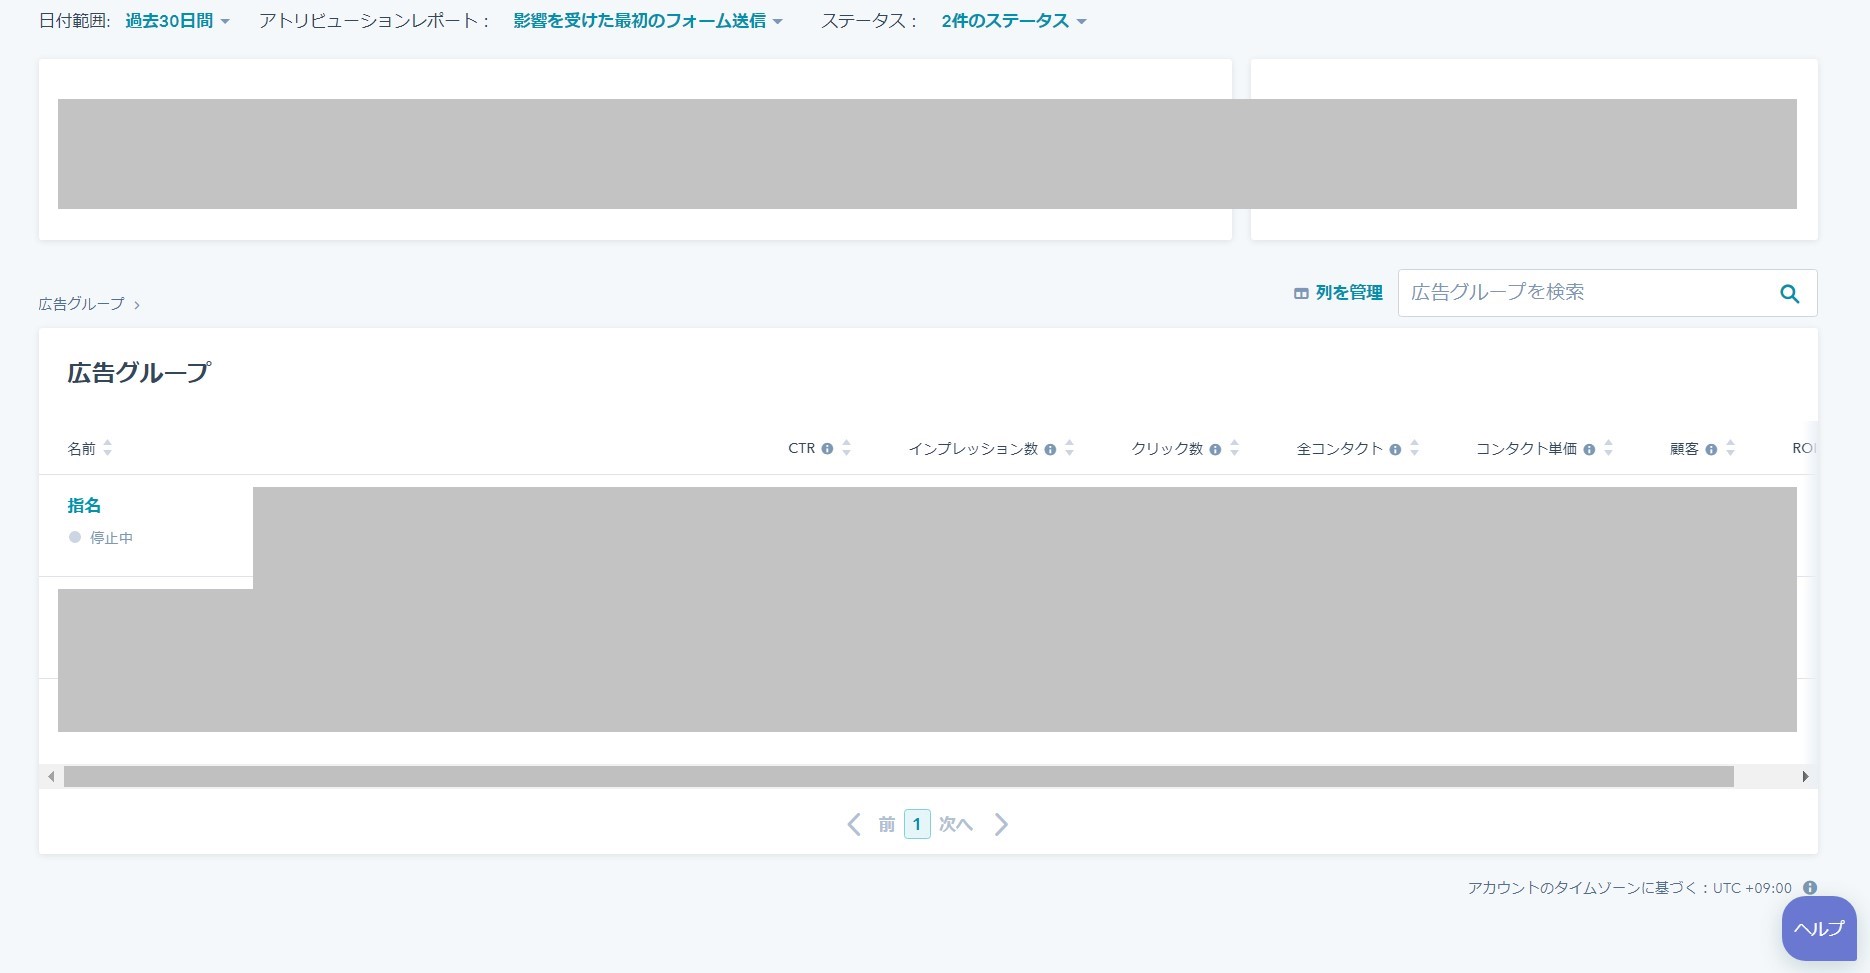Click the CTR column header text
1870x973 pixels.
tap(802, 449)
